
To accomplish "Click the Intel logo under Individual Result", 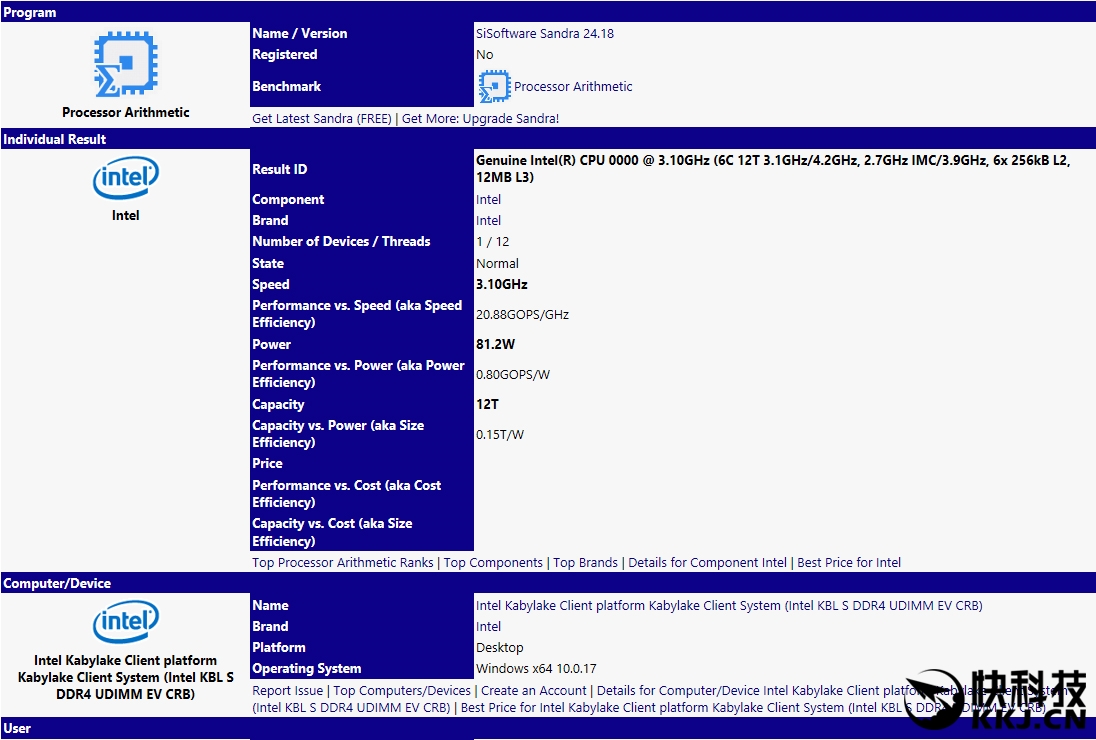I will [x=126, y=177].
